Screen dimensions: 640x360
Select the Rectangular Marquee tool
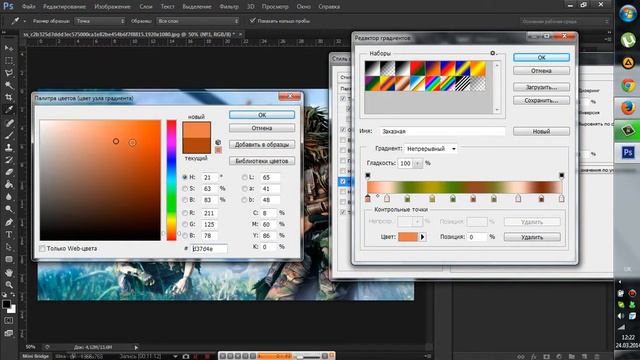pos(9,60)
